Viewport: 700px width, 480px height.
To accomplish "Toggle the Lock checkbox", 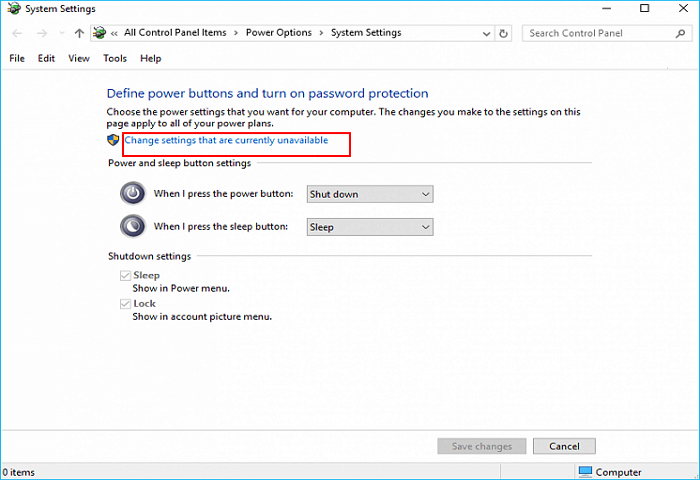I will 125,303.
